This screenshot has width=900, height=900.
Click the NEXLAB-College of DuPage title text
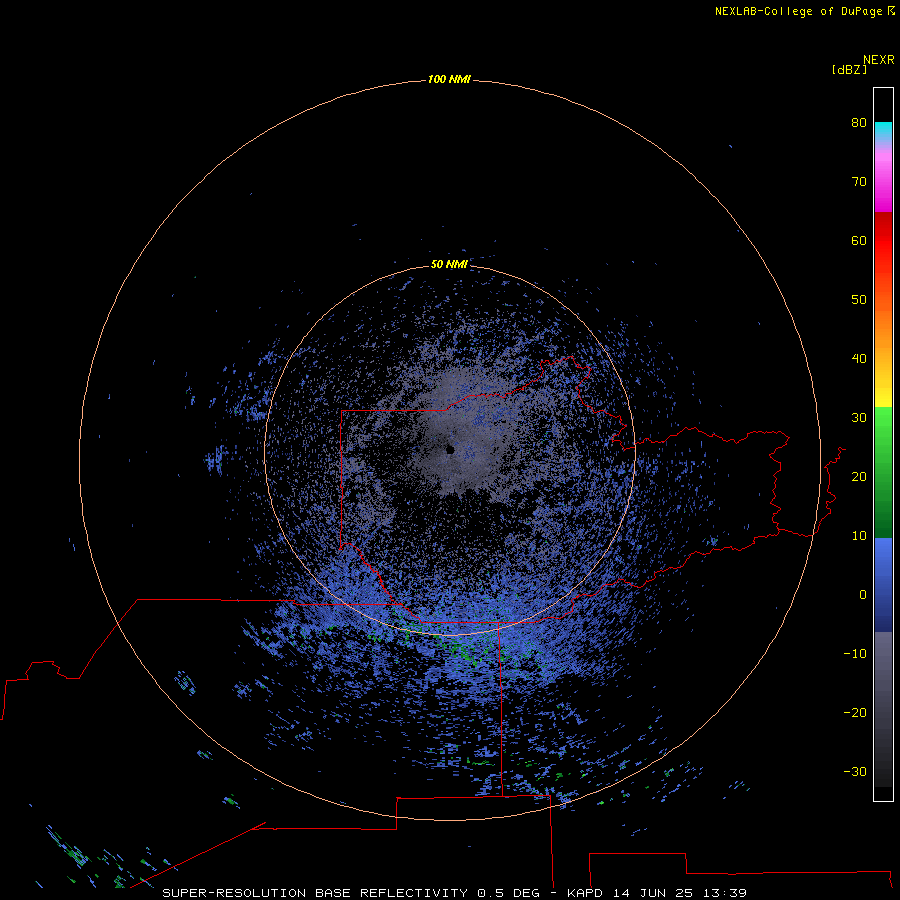[x=798, y=11]
